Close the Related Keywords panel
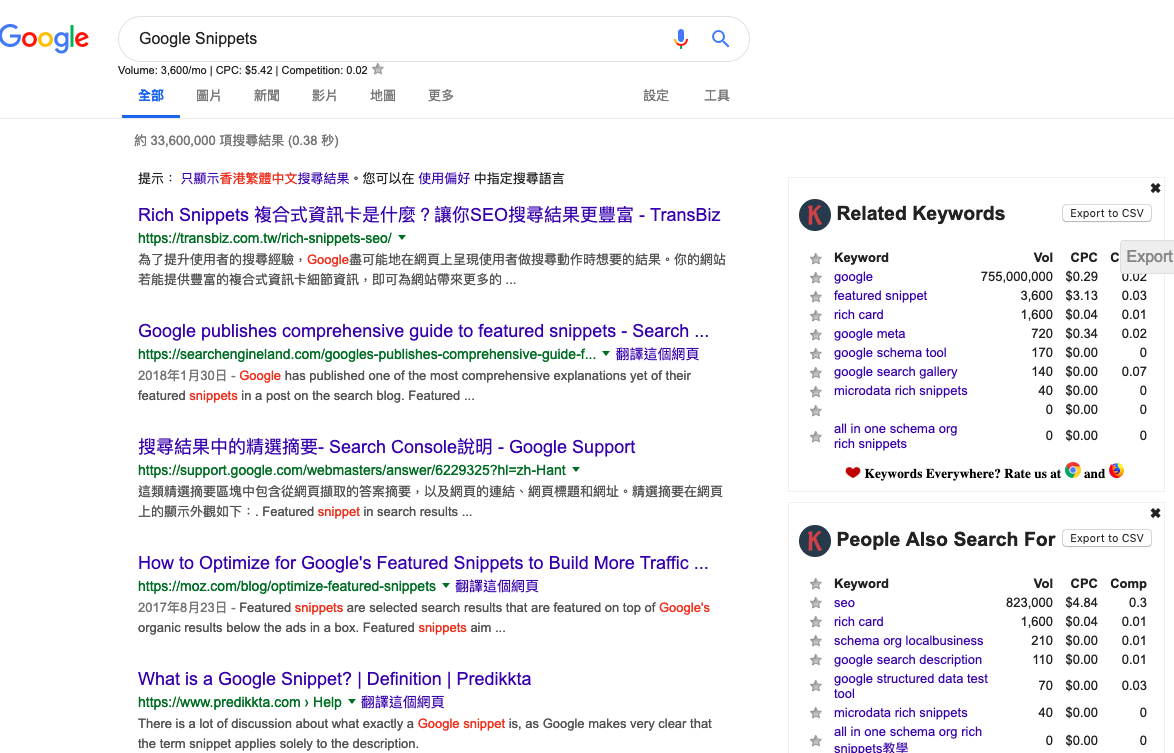 click(1155, 188)
